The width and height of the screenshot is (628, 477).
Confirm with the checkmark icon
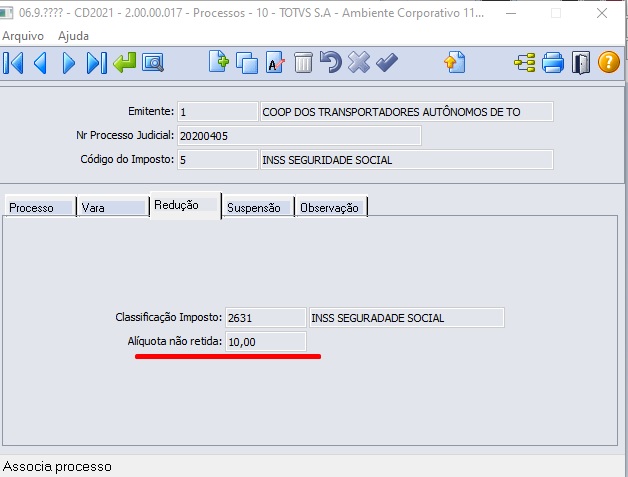click(x=387, y=62)
